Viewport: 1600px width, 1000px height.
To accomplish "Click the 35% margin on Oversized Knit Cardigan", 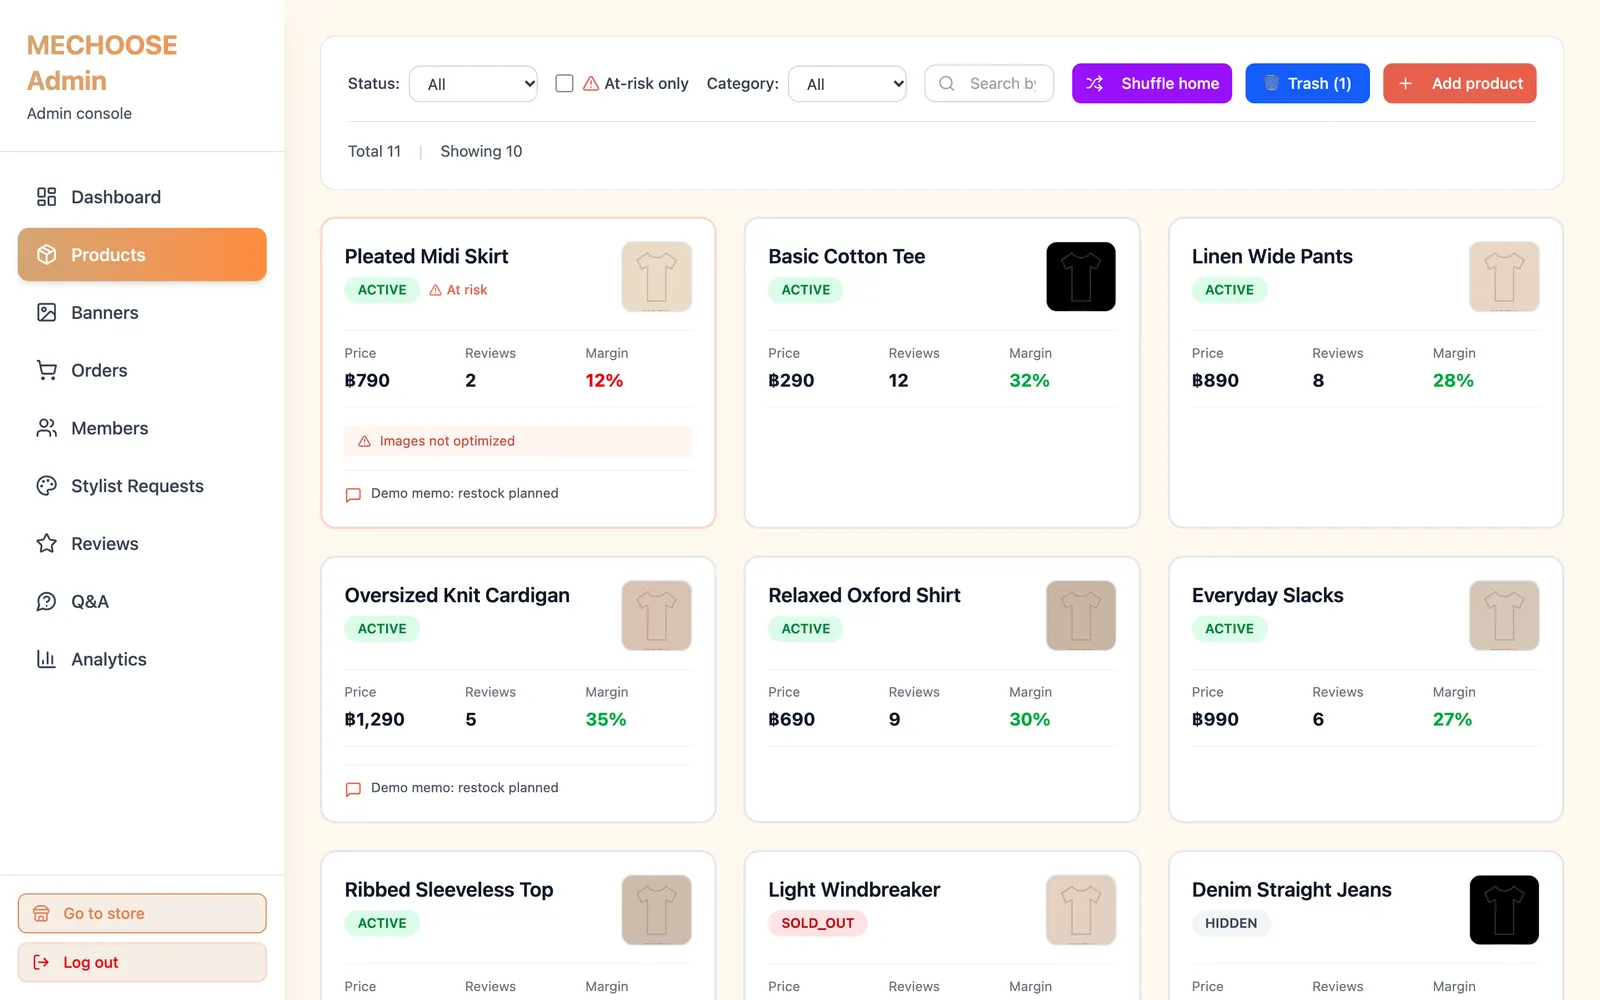I will coord(606,719).
